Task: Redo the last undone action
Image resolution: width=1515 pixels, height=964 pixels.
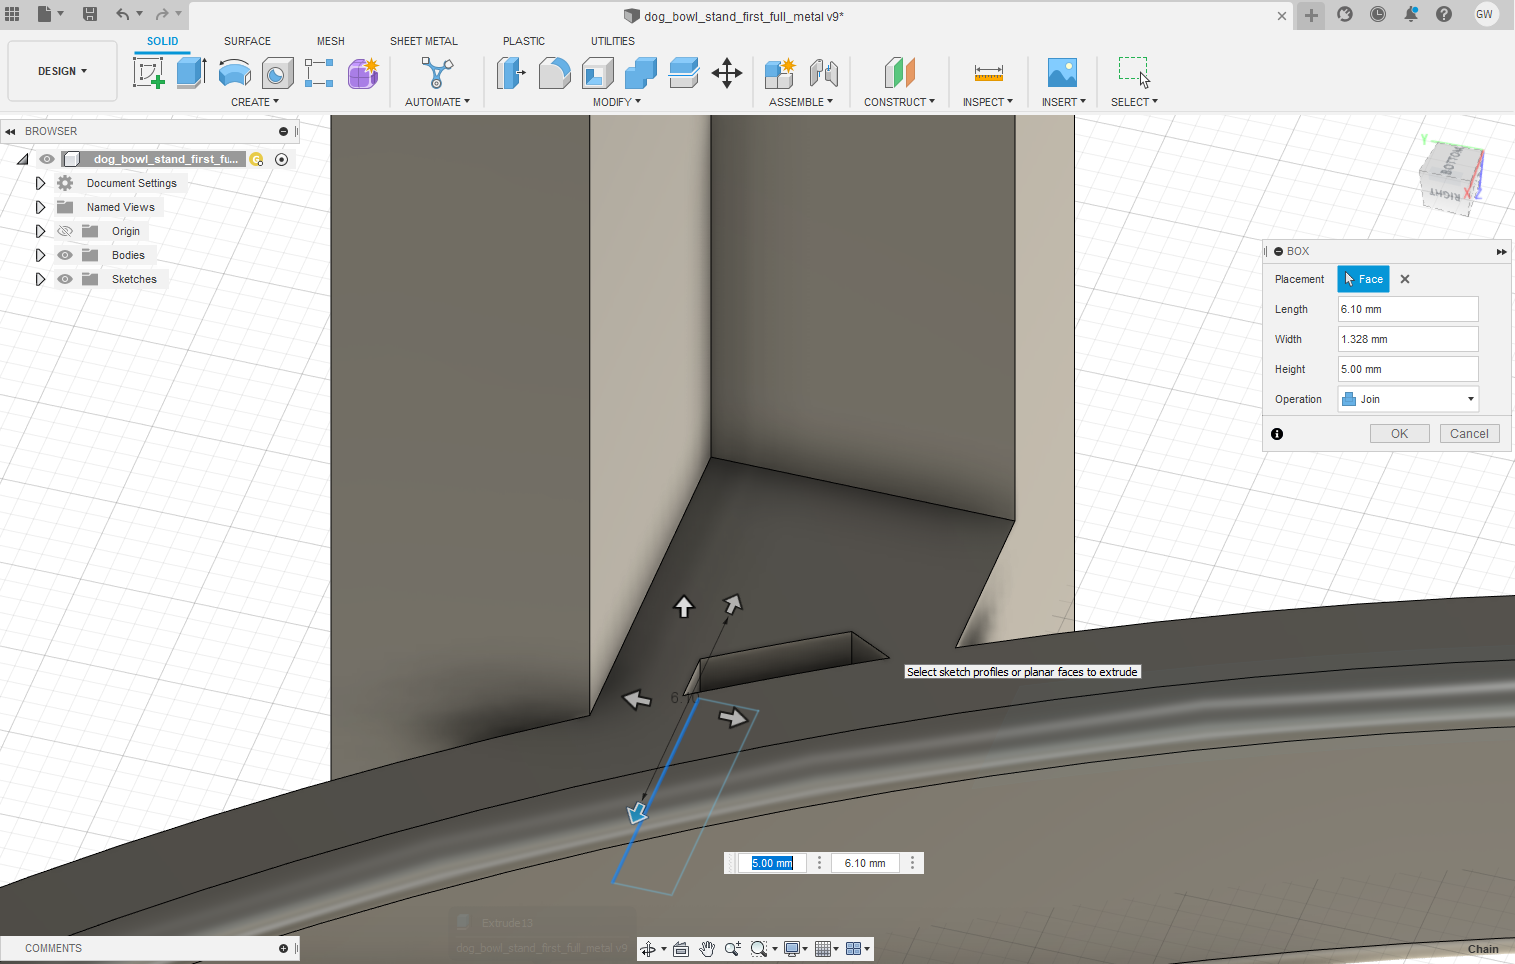Action: pyautogui.click(x=162, y=14)
